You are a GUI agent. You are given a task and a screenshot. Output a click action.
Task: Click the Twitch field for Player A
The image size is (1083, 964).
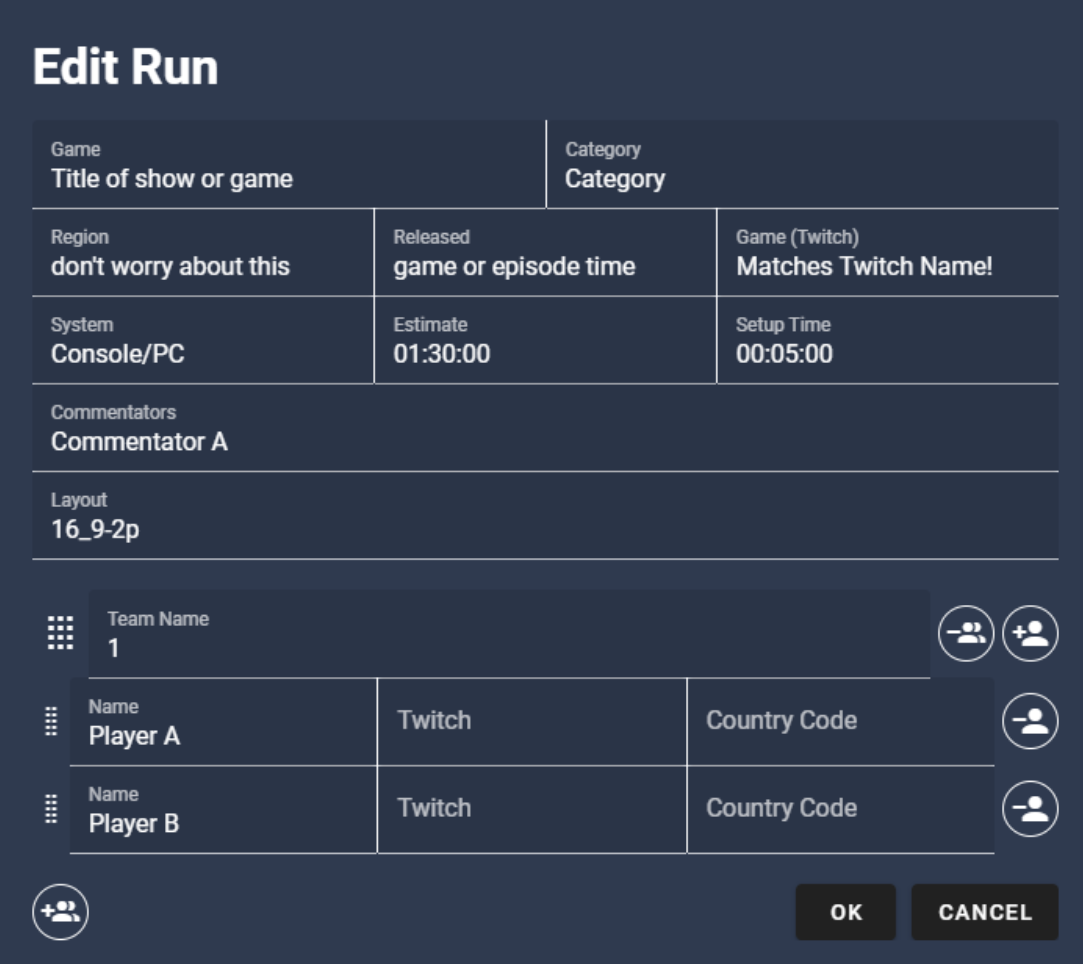(x=532, y=721)
